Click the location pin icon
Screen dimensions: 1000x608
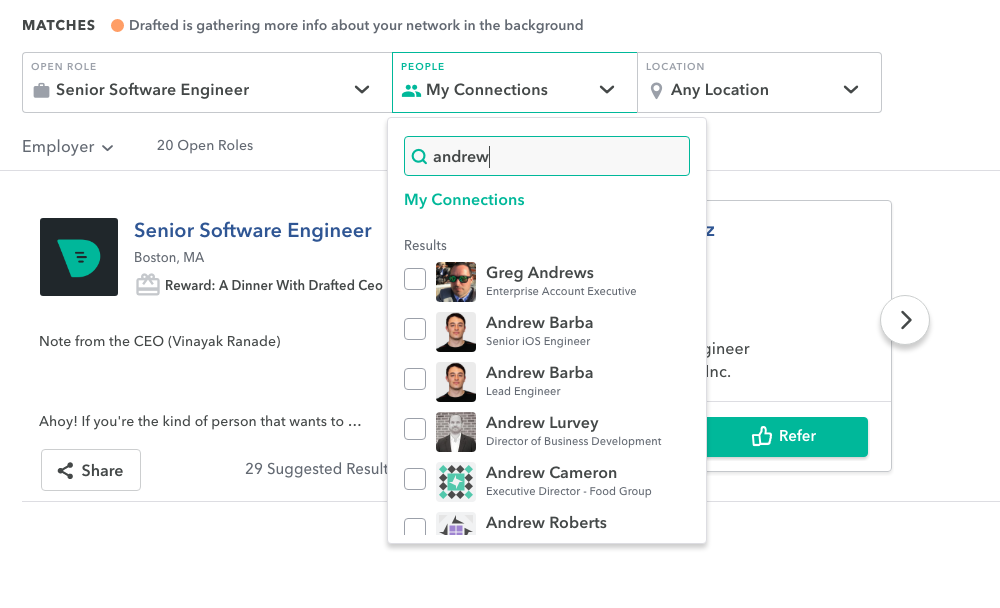tap(657, 90)
